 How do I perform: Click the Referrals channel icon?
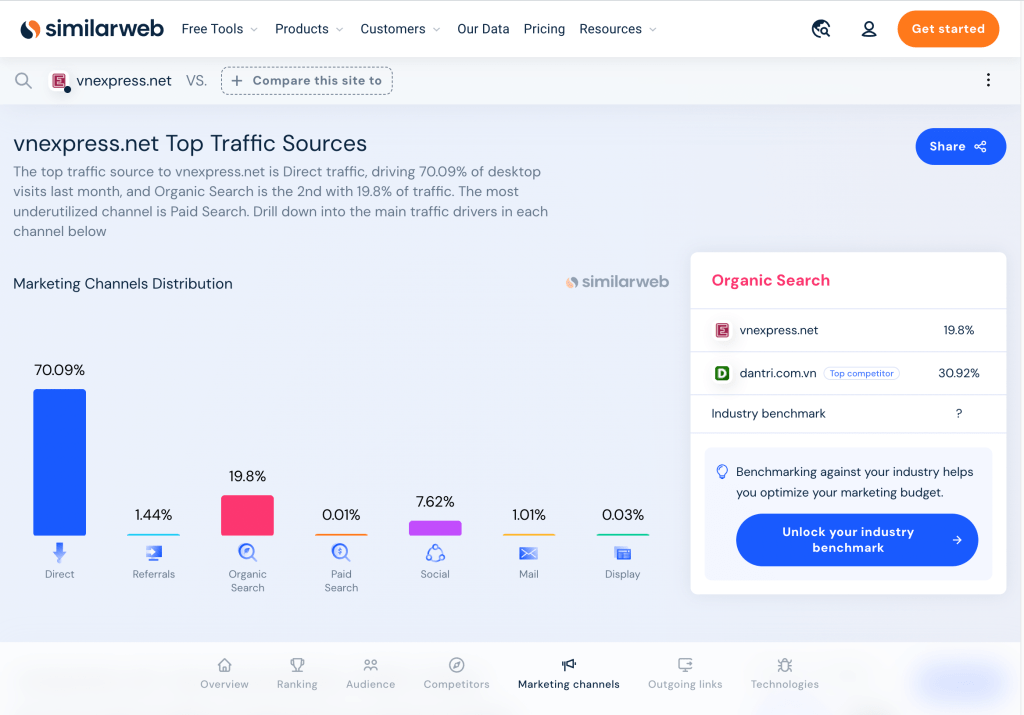coord(153,552)
